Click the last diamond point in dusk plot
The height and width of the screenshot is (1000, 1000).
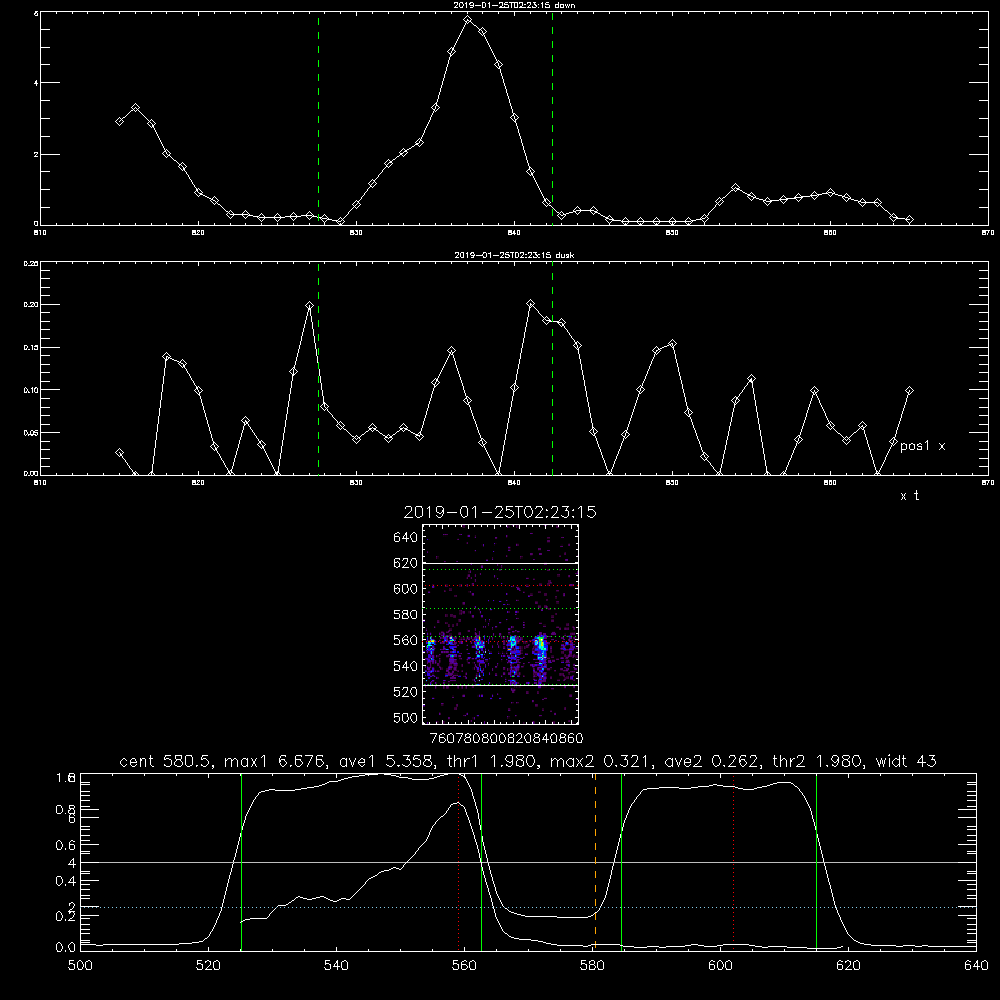909,390
